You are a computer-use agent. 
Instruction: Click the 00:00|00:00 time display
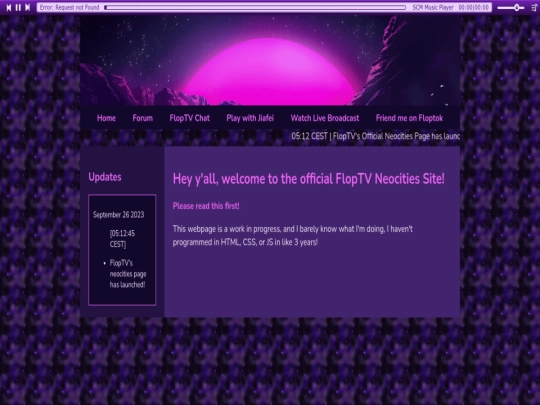coord(474,7)
